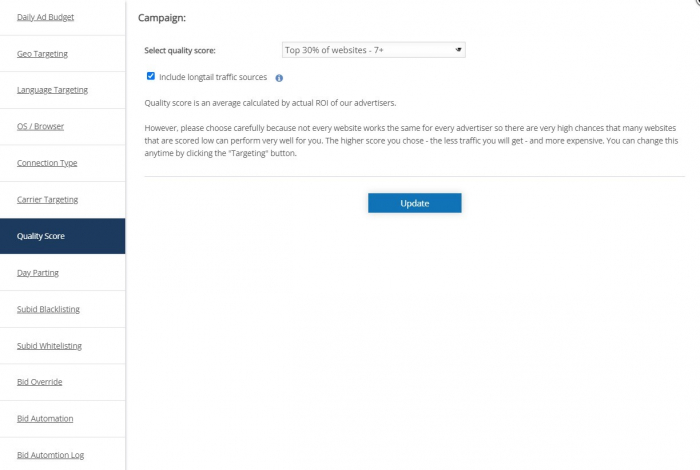Open the Select quality score dropdown
The width and height of the screenshot is (700, 470).
(374, 50)
